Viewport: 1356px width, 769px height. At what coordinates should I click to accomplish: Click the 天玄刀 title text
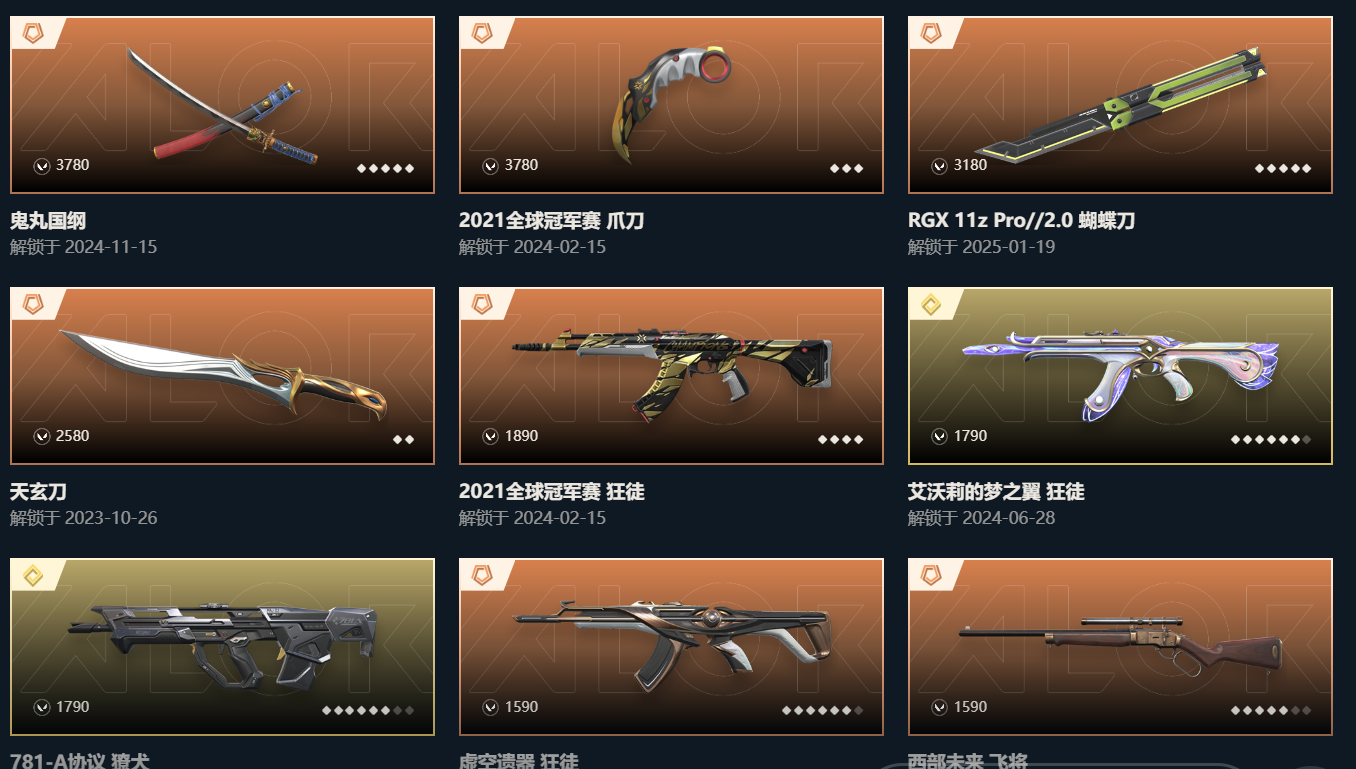[x=38, y=492]
